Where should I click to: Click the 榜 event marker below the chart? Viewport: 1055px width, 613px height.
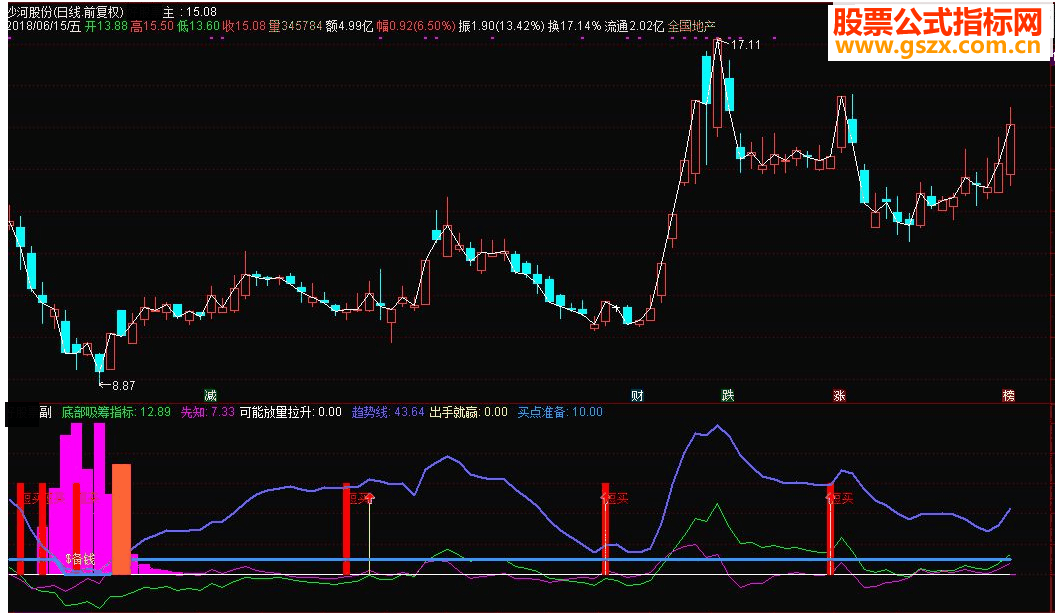pos(1008,396)
